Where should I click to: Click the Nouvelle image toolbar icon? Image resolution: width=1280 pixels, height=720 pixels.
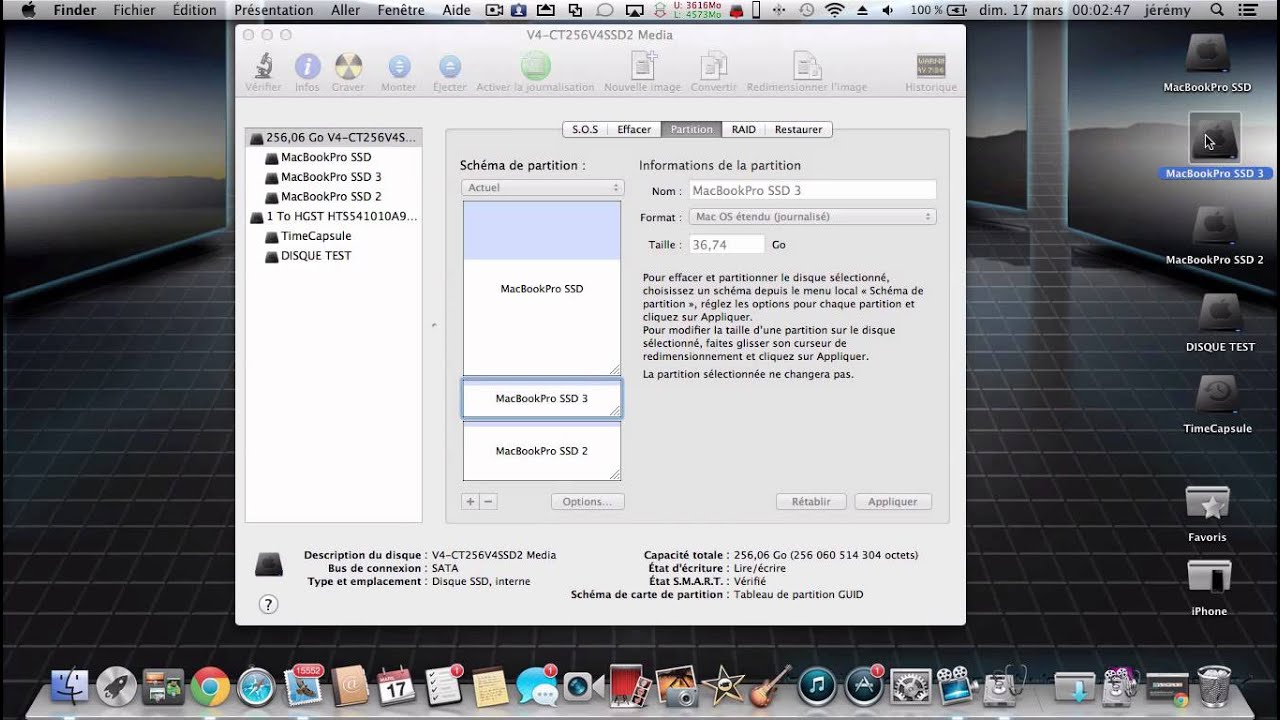pos(643,66)
